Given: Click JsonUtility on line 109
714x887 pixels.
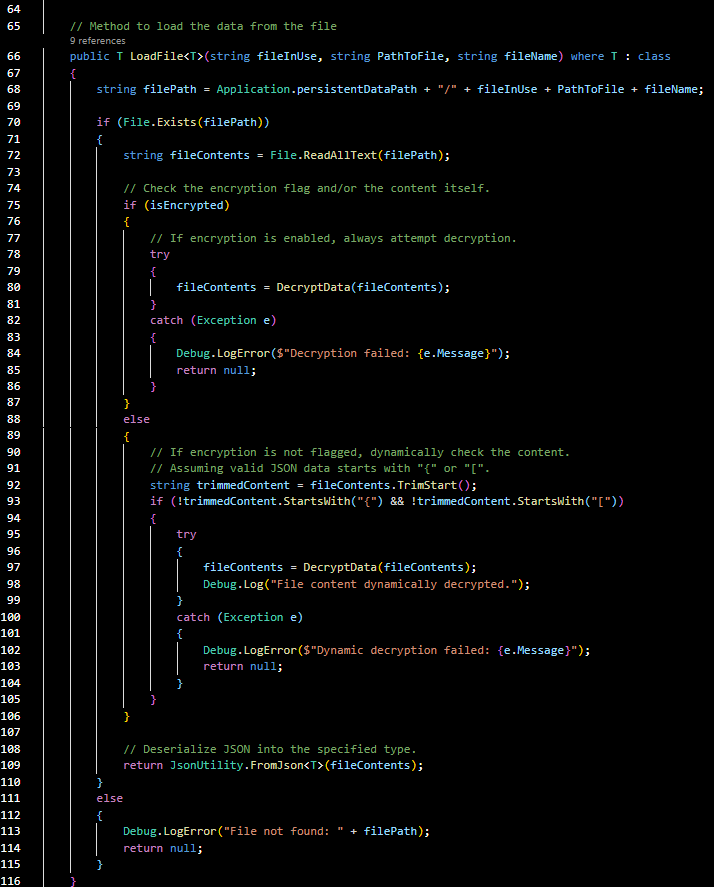Looking at the screenshot, I should click(207, 765).
